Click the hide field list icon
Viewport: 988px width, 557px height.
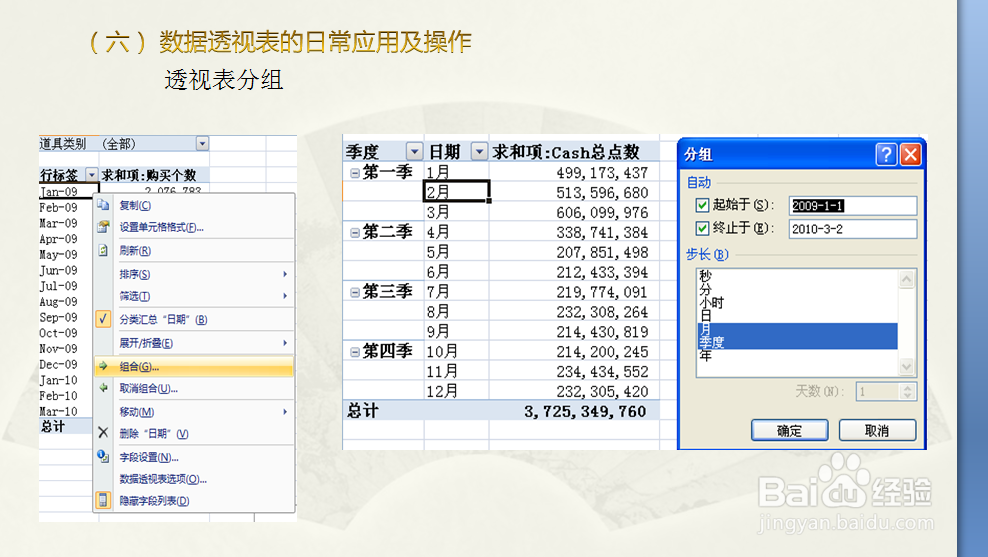pyautogui.click(x=103, y=500)
